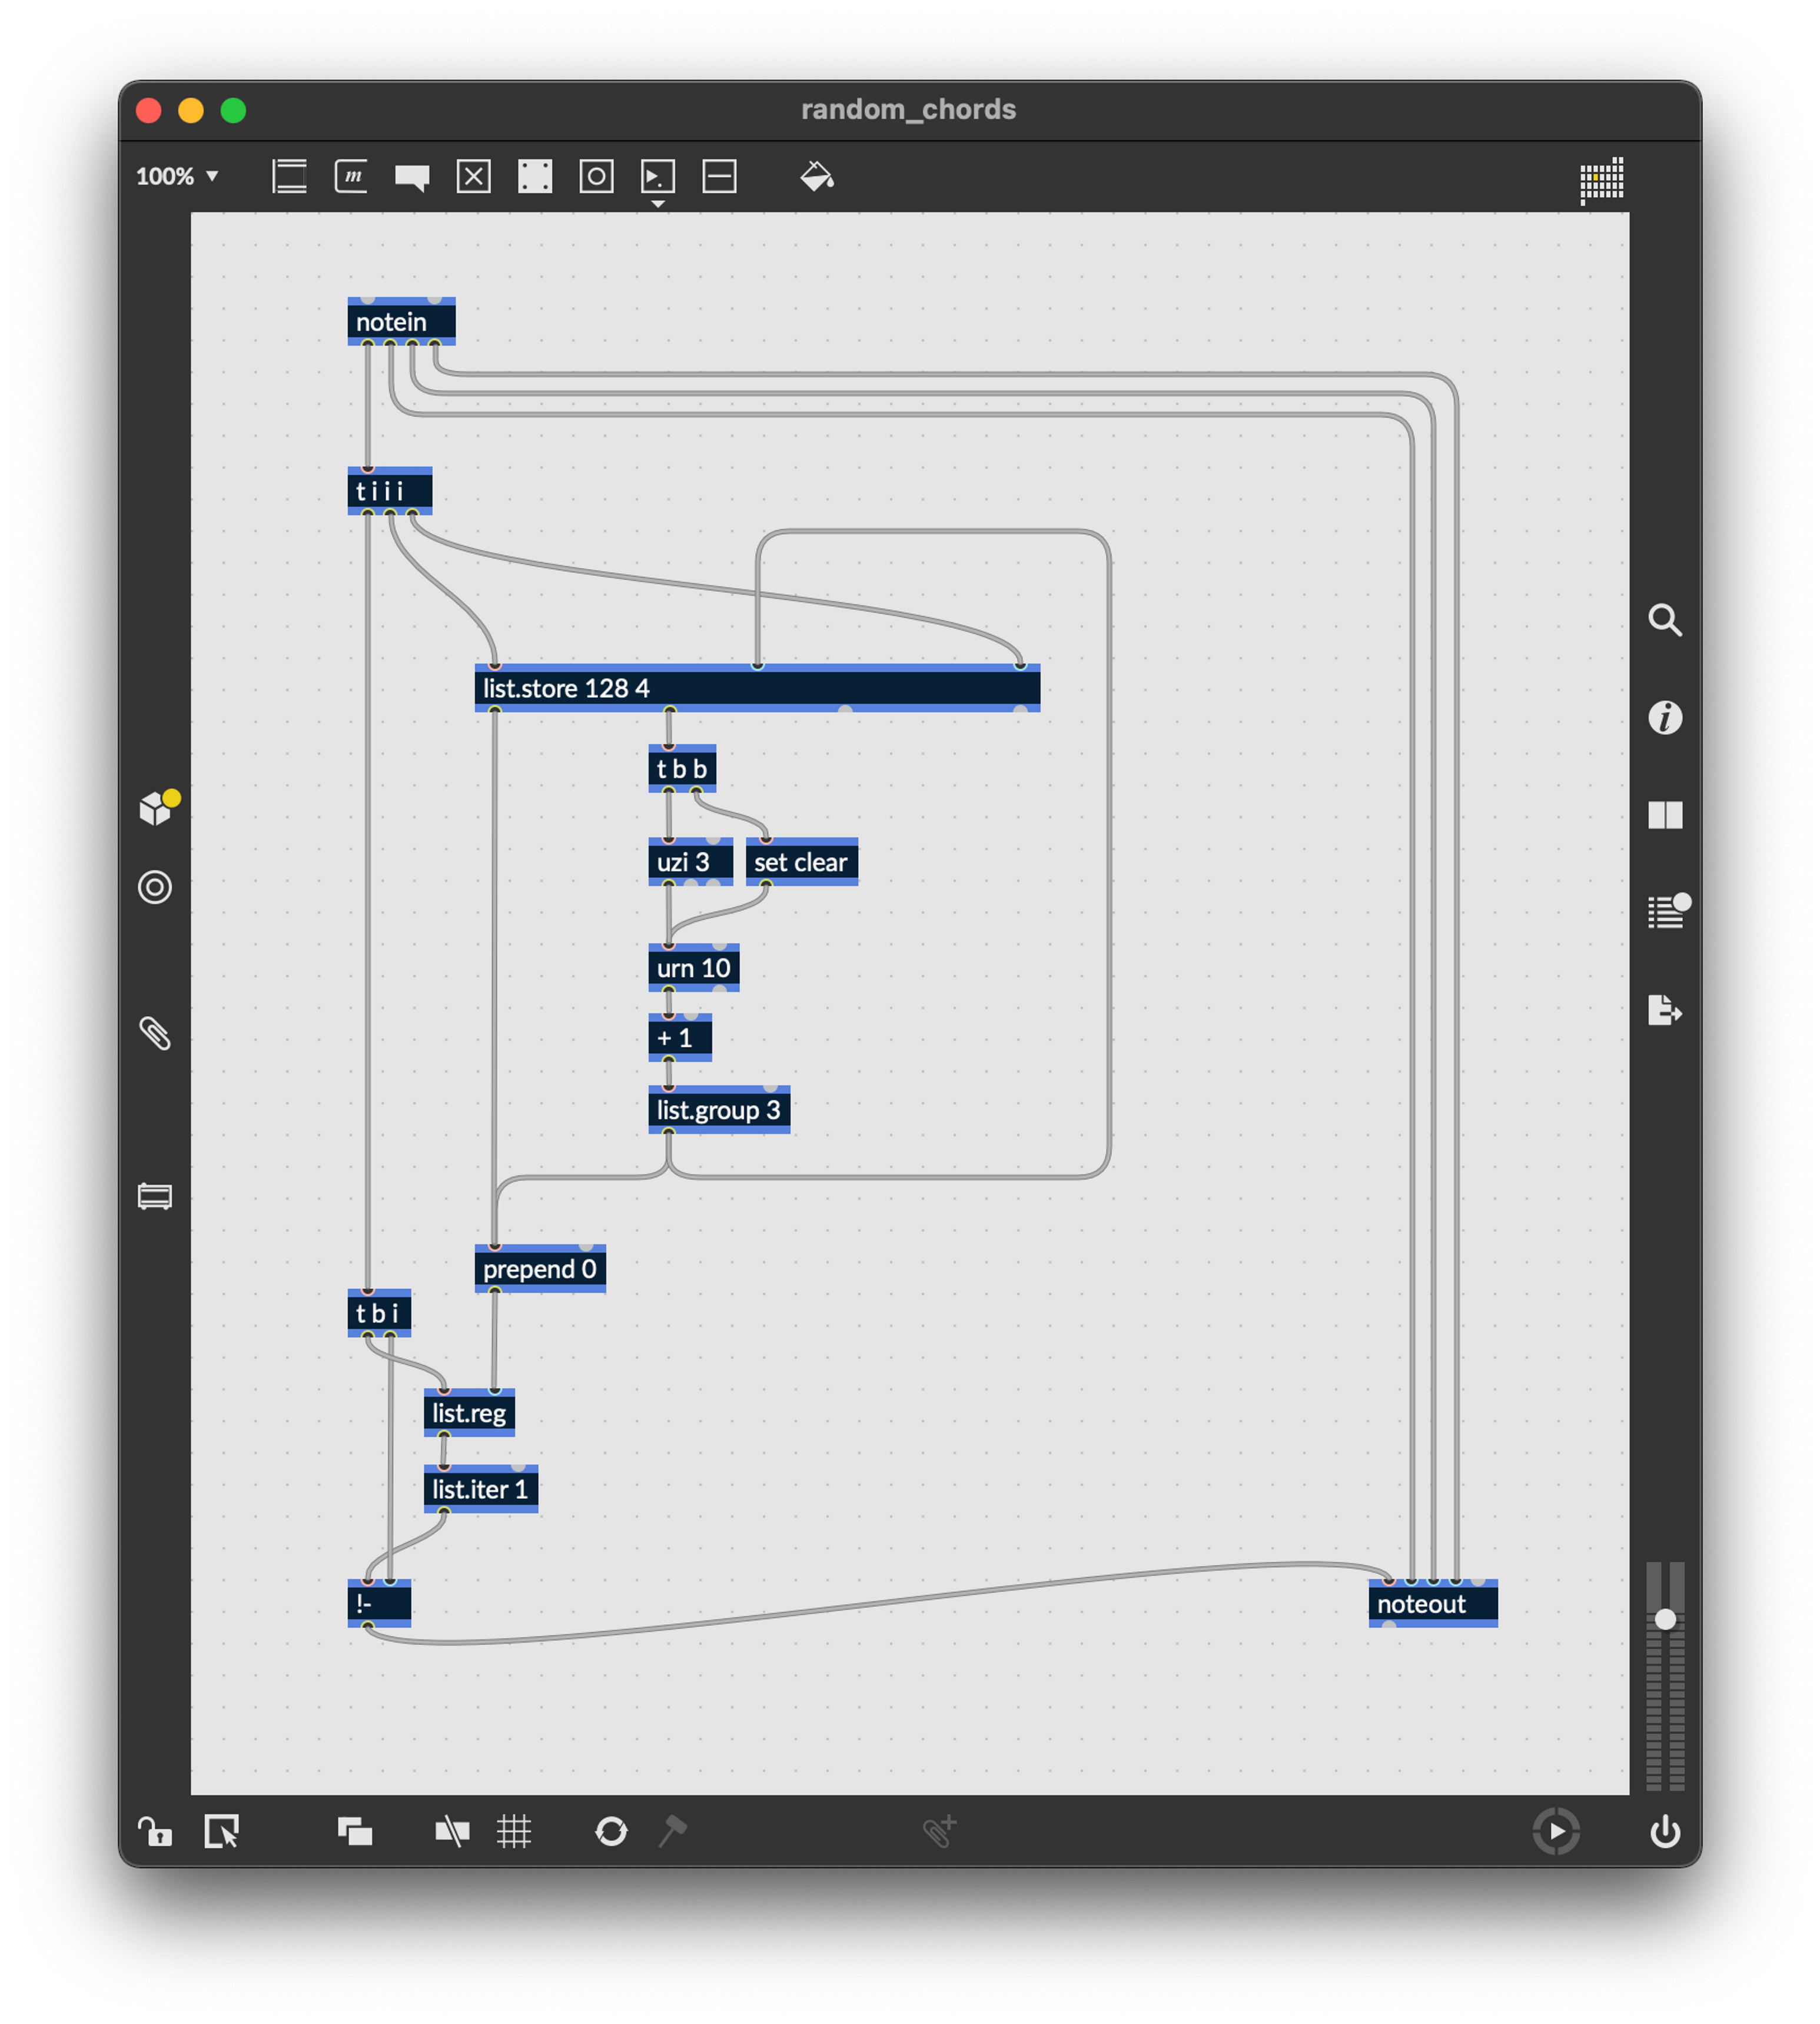Image resolution: width=1820 pixels, height=2024 pixels.
Task: Open the inspector info panel
Action: pos(1665,717)
